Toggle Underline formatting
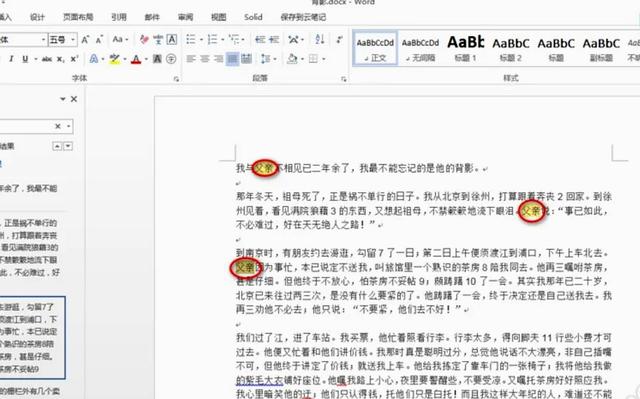Viewport: 640px width, 399px height. click(25, 59)
